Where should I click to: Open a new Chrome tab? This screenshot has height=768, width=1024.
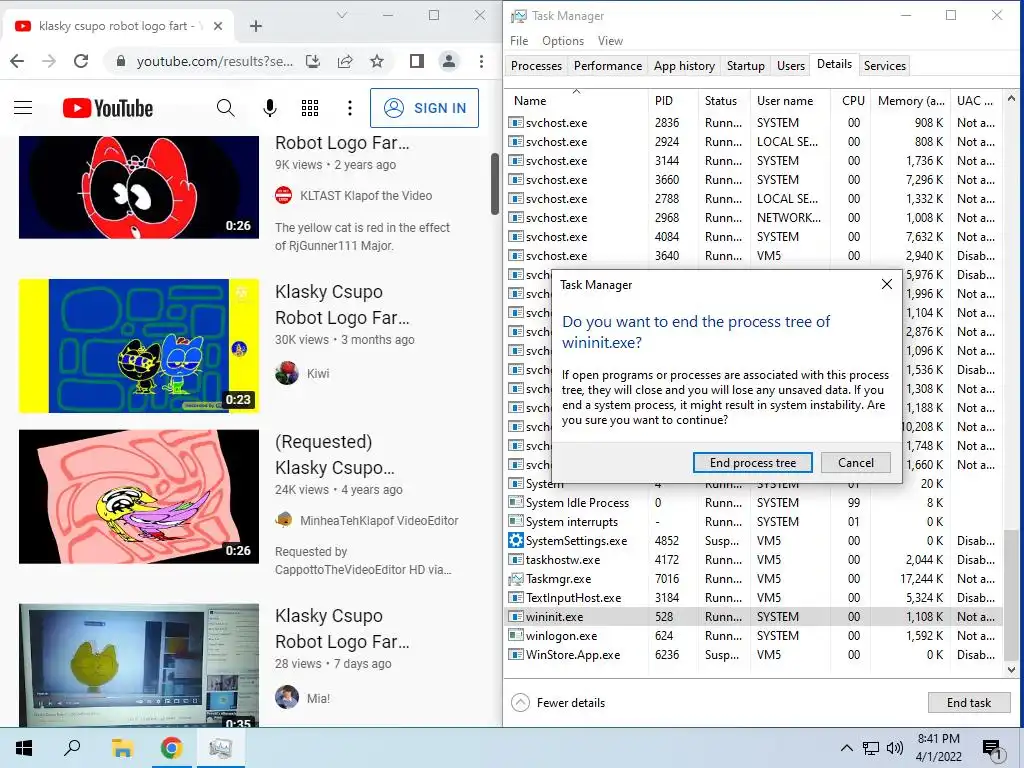coord(256,26)
